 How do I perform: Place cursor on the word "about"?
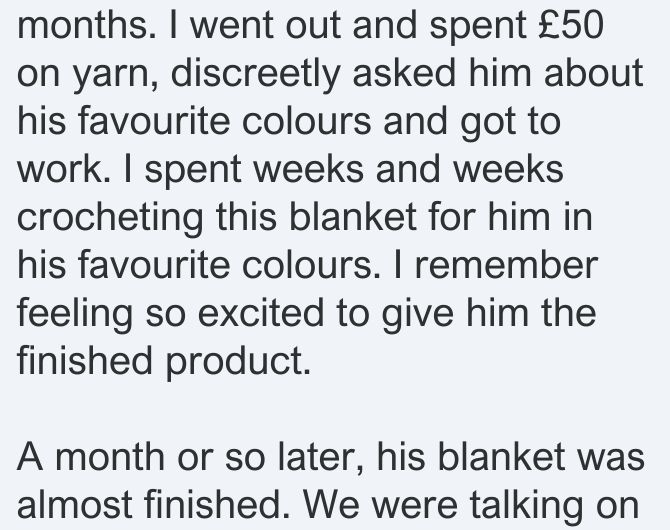(594, 73)
